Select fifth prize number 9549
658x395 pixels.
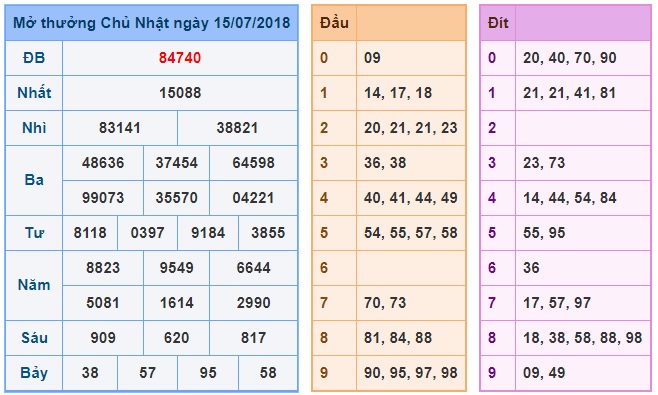pyautogui.click(x=176, y=268)
